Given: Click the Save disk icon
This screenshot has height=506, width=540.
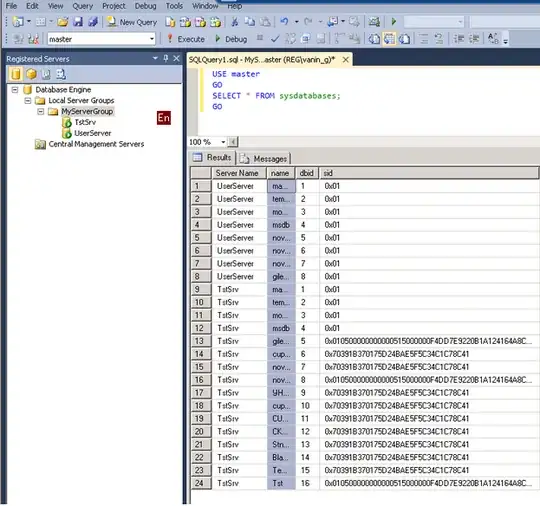Looking at the screenshot, I should 78,22.
